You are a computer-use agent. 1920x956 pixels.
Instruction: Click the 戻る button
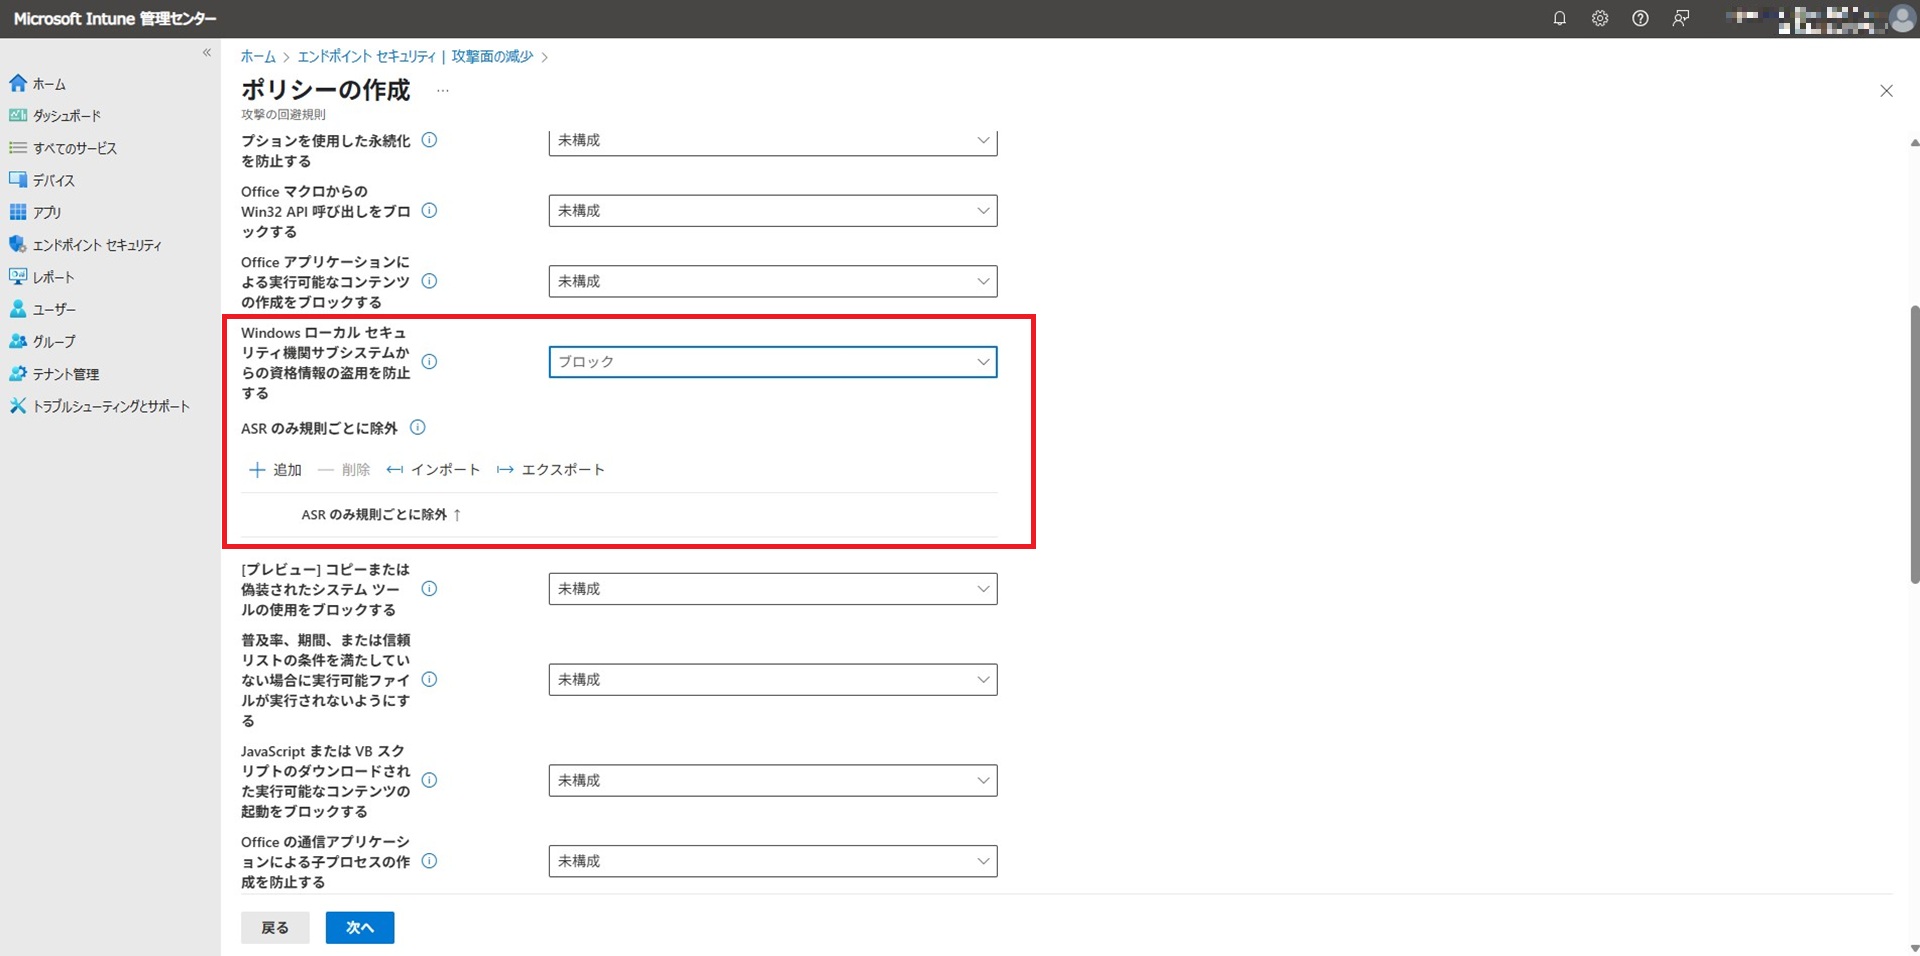point(275,928)
